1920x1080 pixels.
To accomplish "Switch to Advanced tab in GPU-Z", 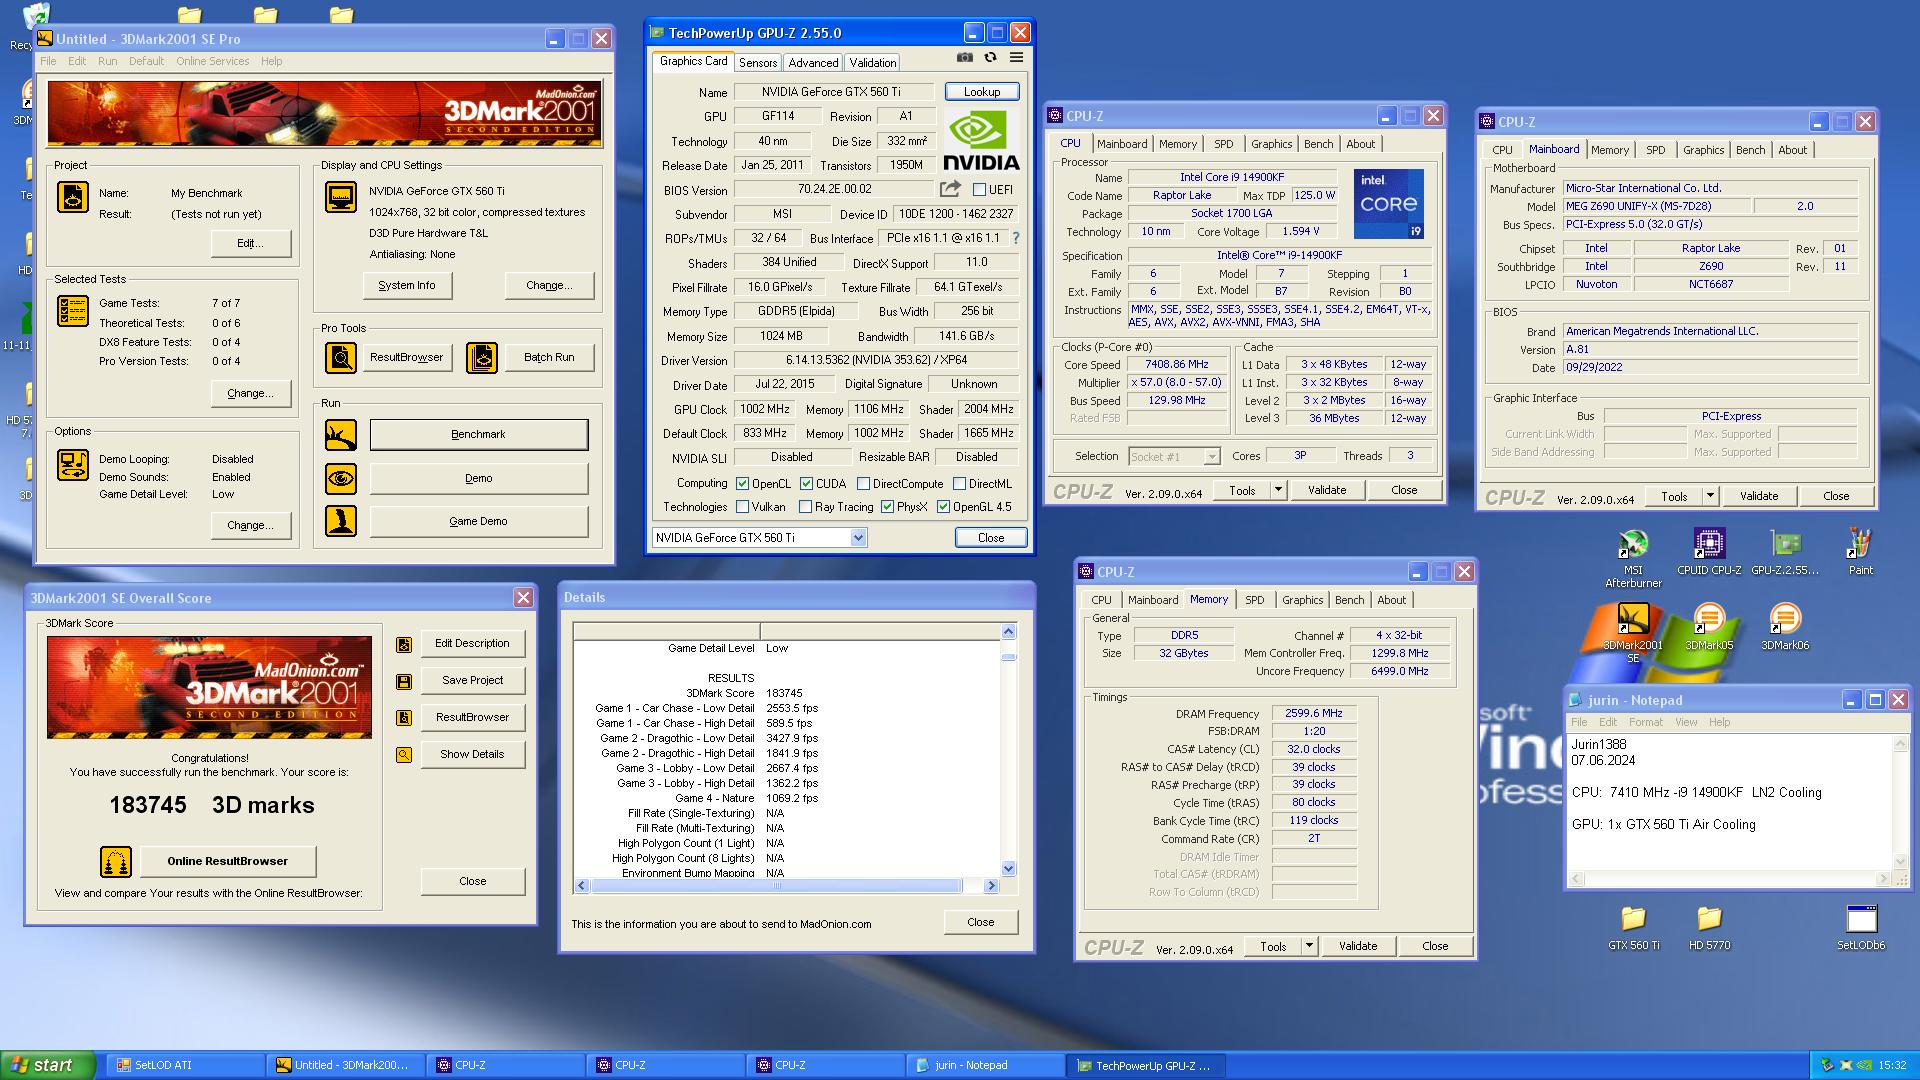I will tap(813, 62).
